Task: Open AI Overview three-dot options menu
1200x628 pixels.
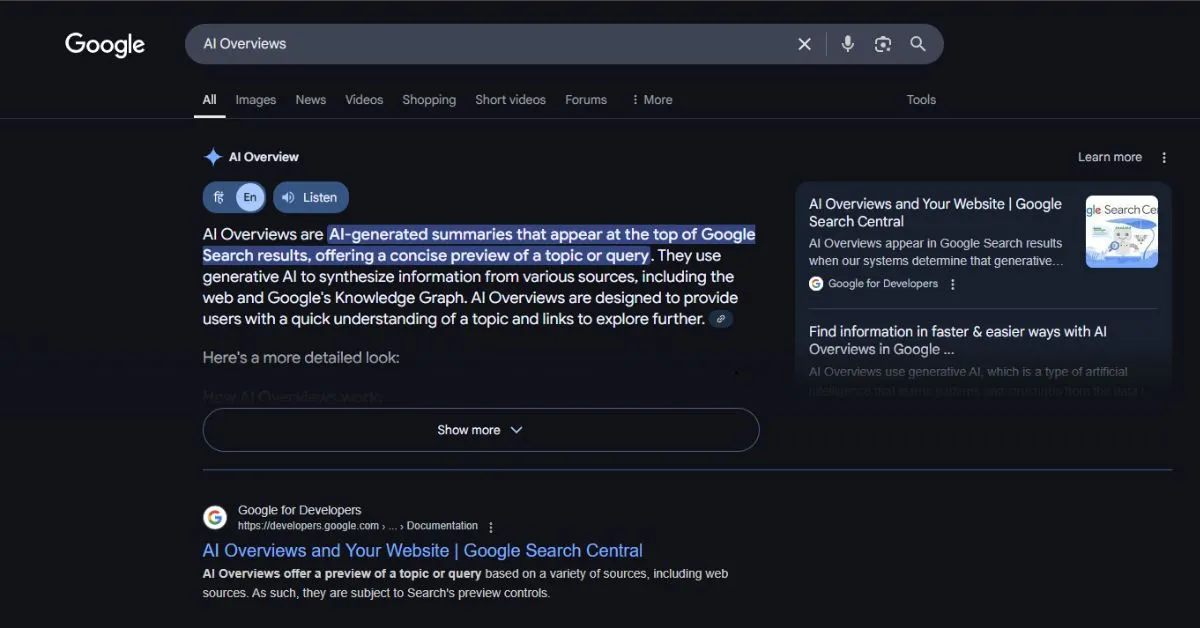Action: pyautogui.click(x=1164, y=157)
